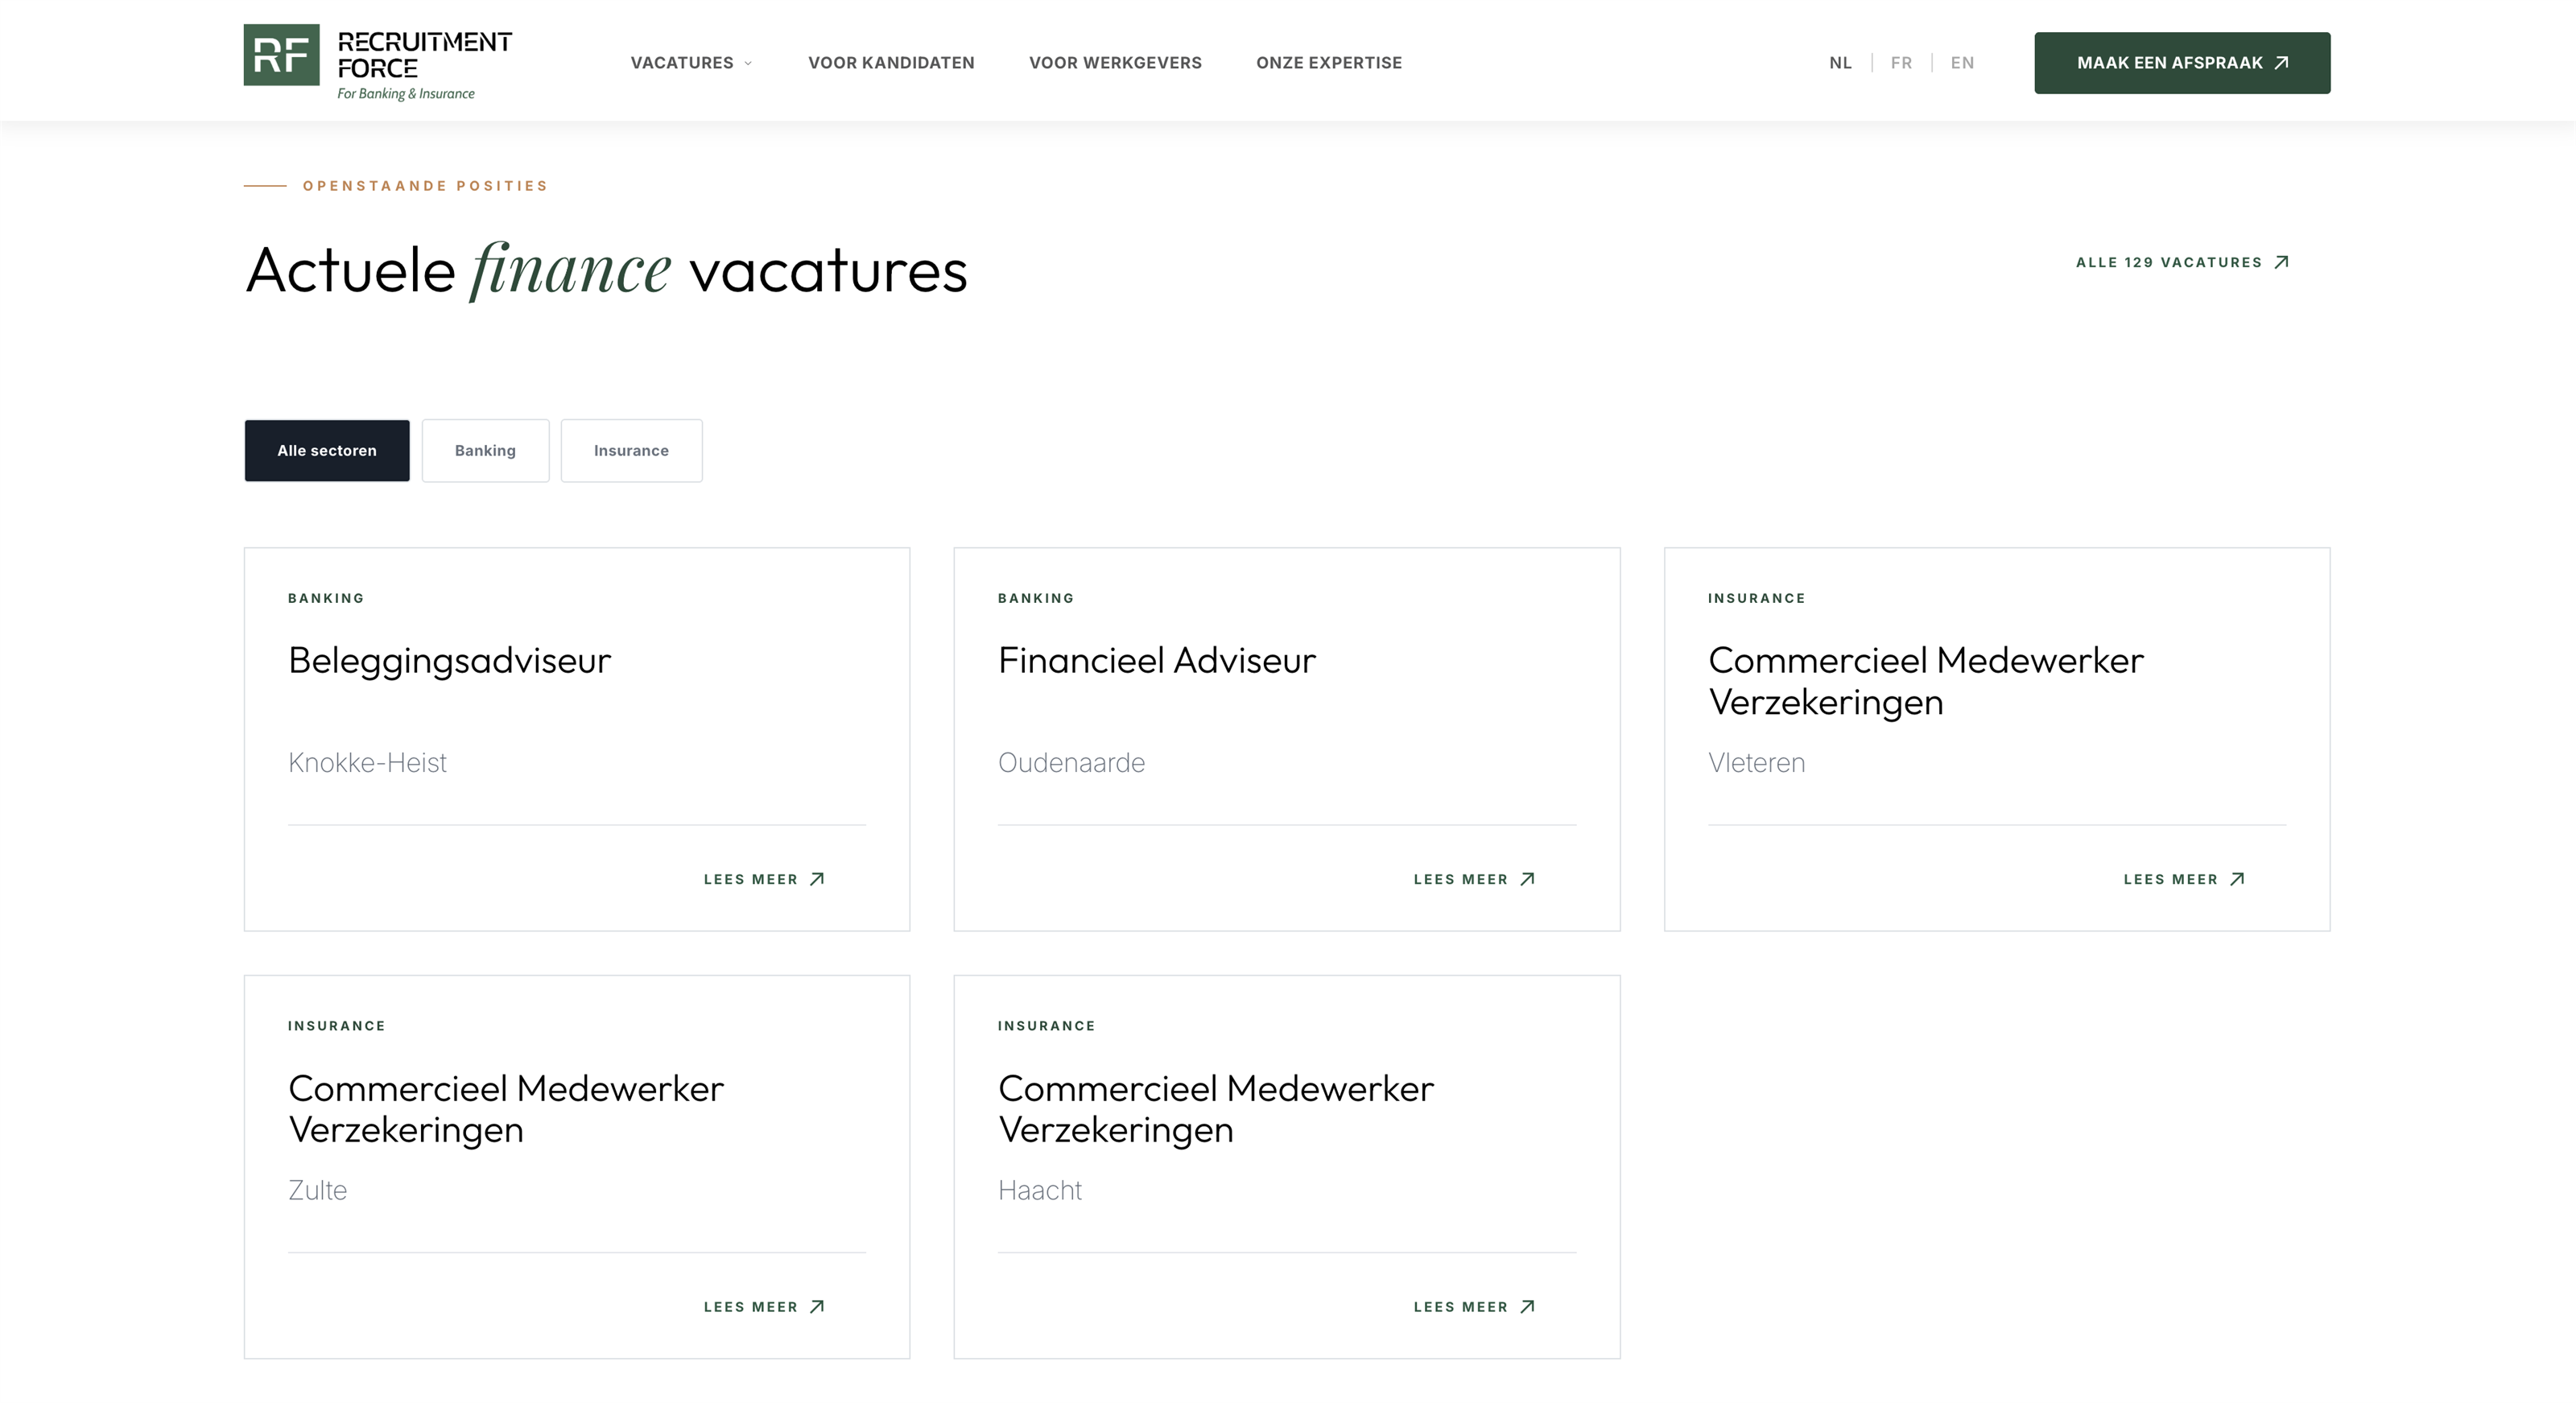Click the arrow icon on Beleggingsadviseur card
2576x1403 pixels.
tap(817, 879)
